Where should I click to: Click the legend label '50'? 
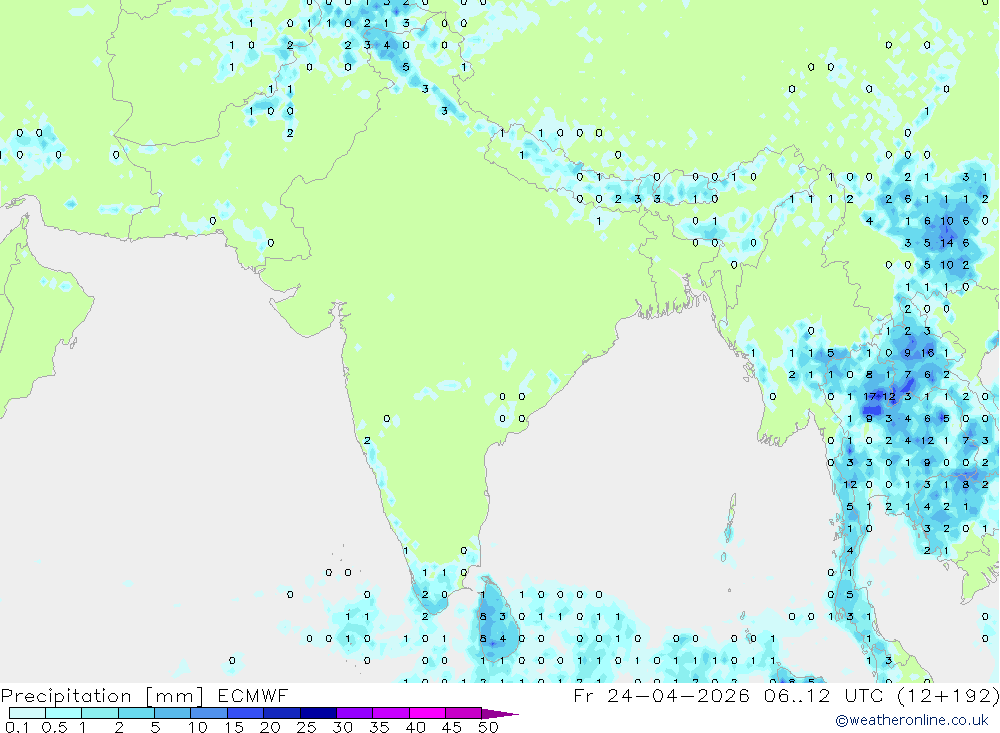coord(488,727)
